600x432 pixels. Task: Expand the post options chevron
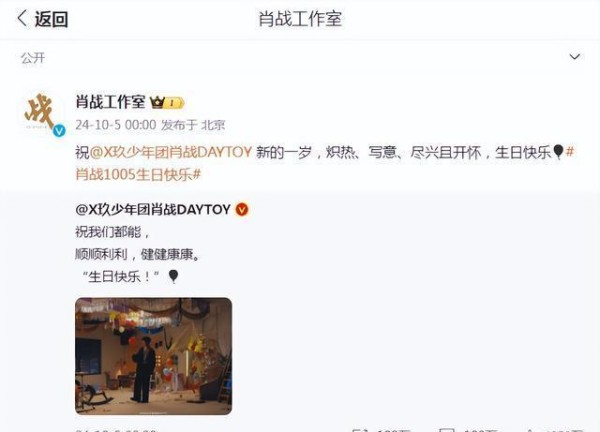(574, 57)
